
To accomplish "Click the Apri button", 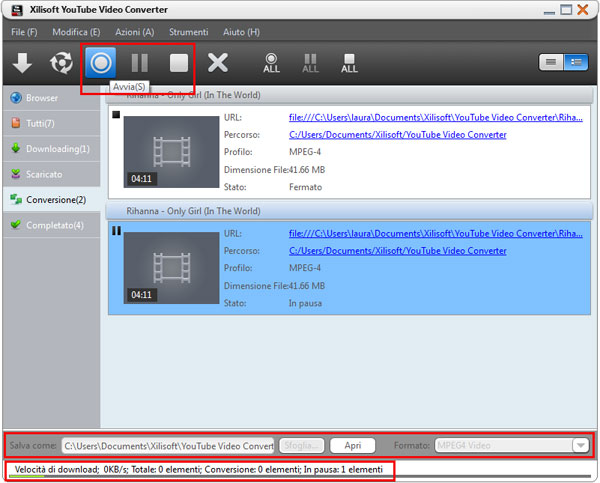I will (x=352, y=445).
